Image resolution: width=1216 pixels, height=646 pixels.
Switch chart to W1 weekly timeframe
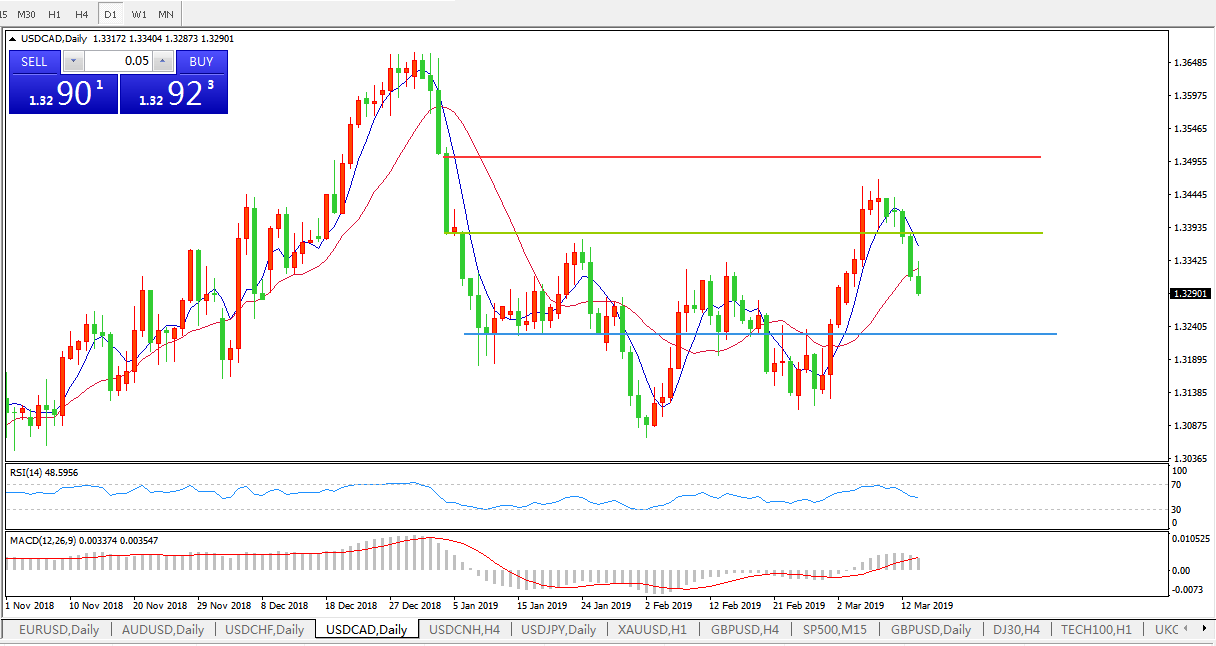tap(139, 14)
